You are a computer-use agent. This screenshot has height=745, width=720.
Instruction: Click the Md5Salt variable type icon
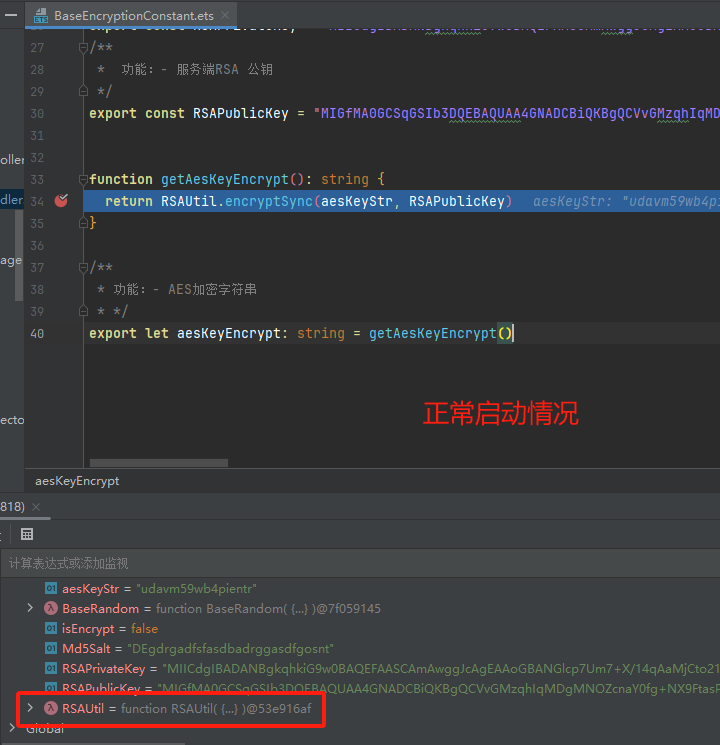click(x=51, y=648)
